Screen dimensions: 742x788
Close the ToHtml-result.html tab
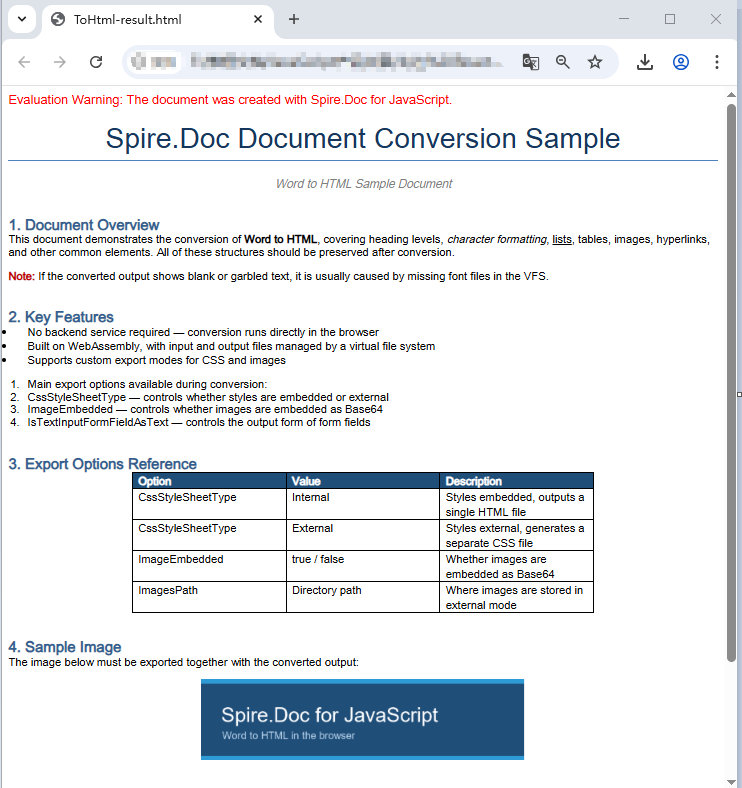pyautogui.click(x=258, y=19)
